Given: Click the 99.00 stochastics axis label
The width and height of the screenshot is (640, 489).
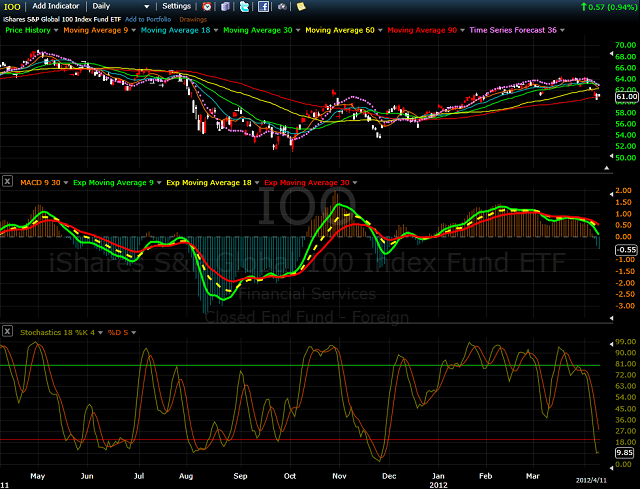Looking at the screenshot, I should (x=625, y=342).
